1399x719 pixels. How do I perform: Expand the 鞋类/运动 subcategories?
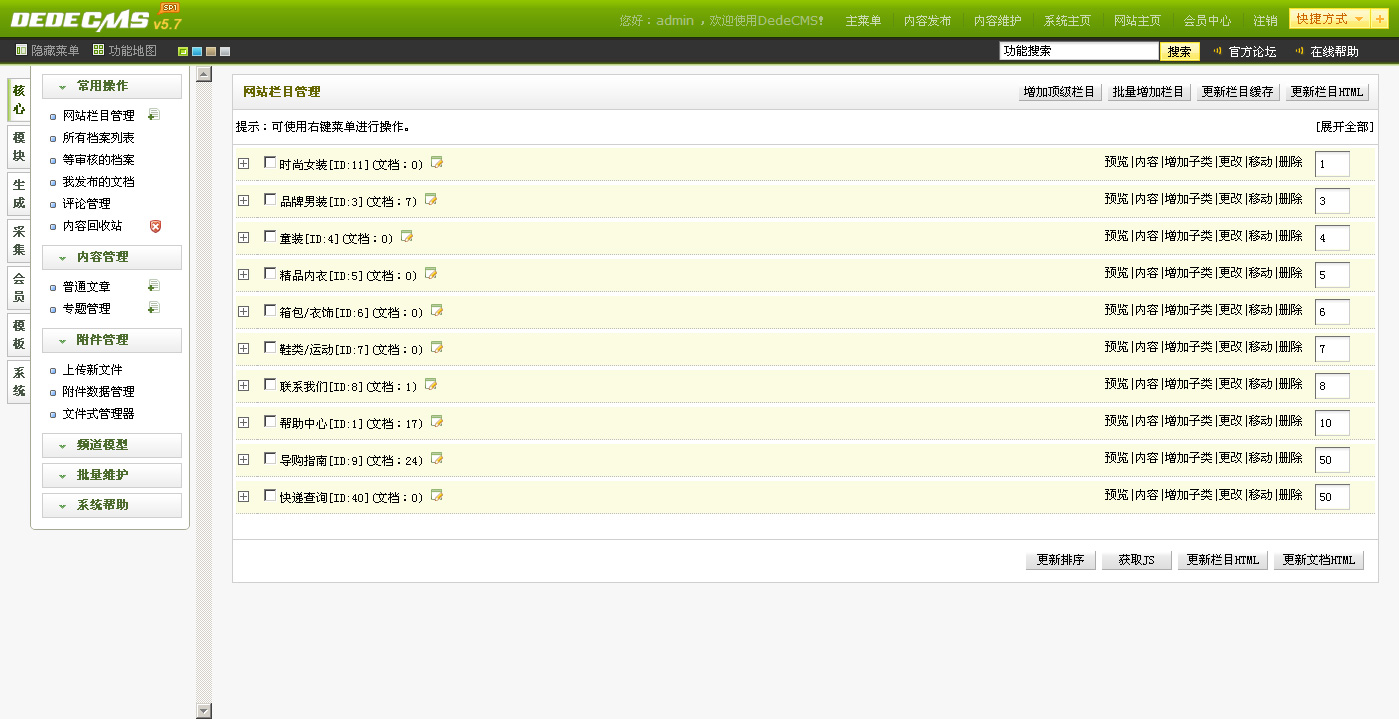(244, 348)
